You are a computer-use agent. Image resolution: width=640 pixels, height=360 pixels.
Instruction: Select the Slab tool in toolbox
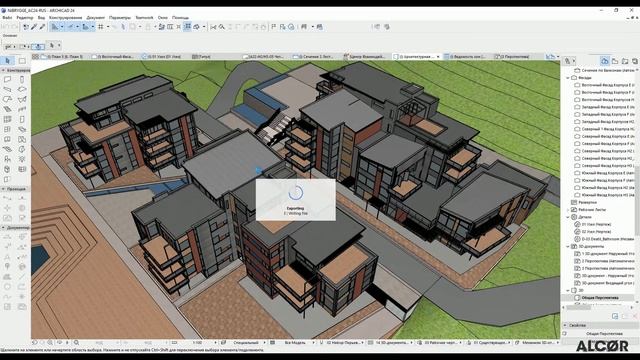22,89
